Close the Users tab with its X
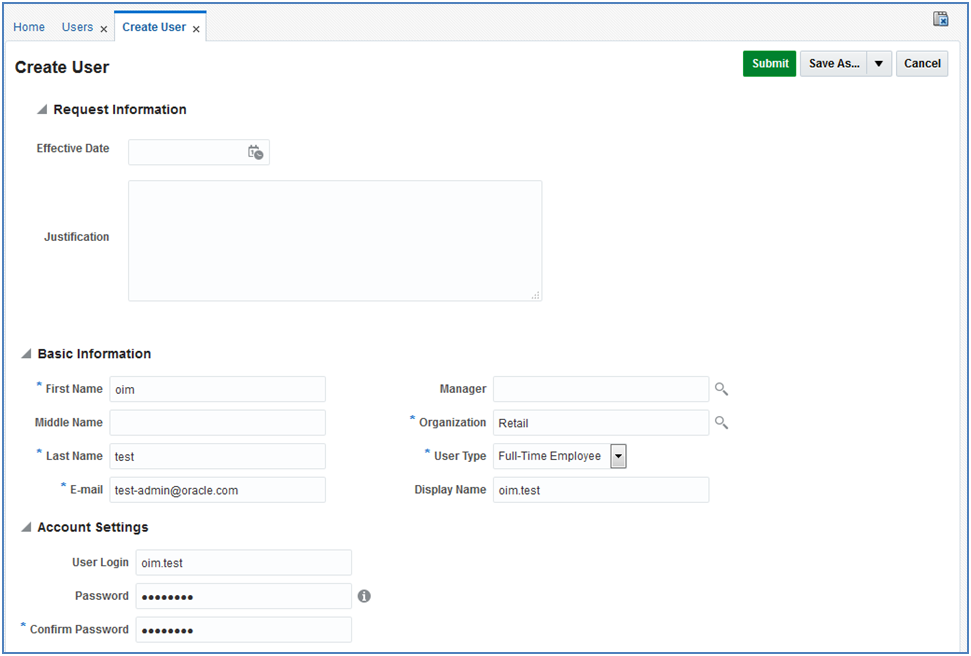Image resolution: width=971 pixels, height=656 pixels. coord(103,29)
